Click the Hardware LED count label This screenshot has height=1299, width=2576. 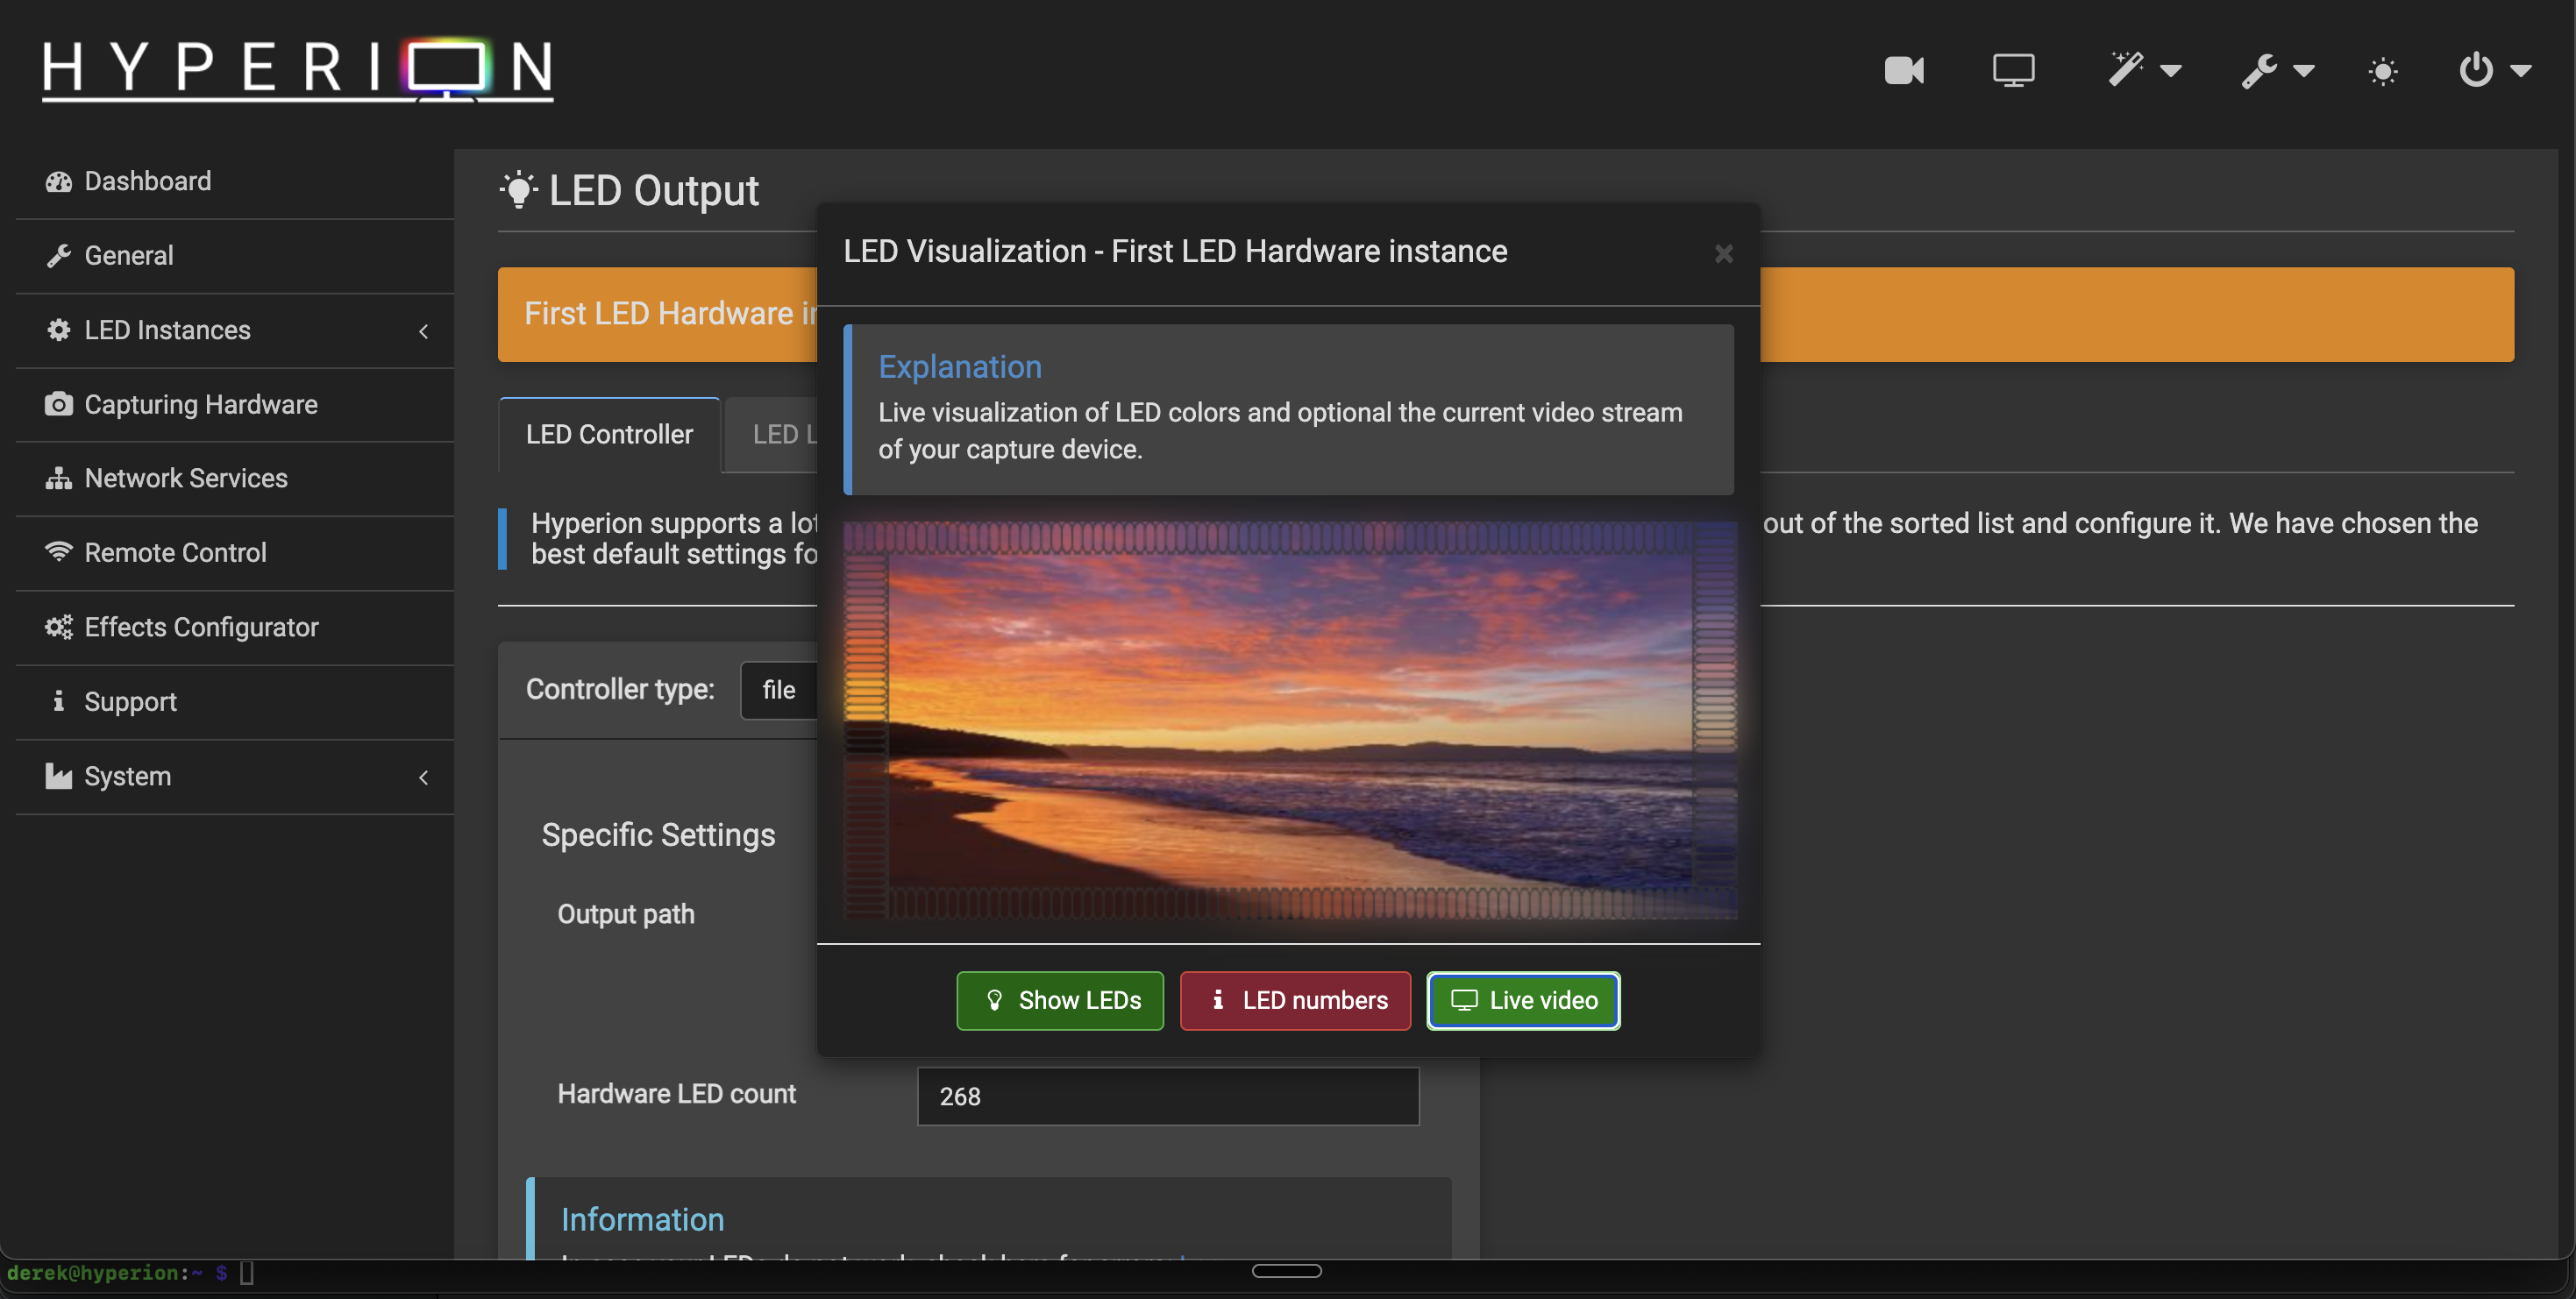[677, 1094]
